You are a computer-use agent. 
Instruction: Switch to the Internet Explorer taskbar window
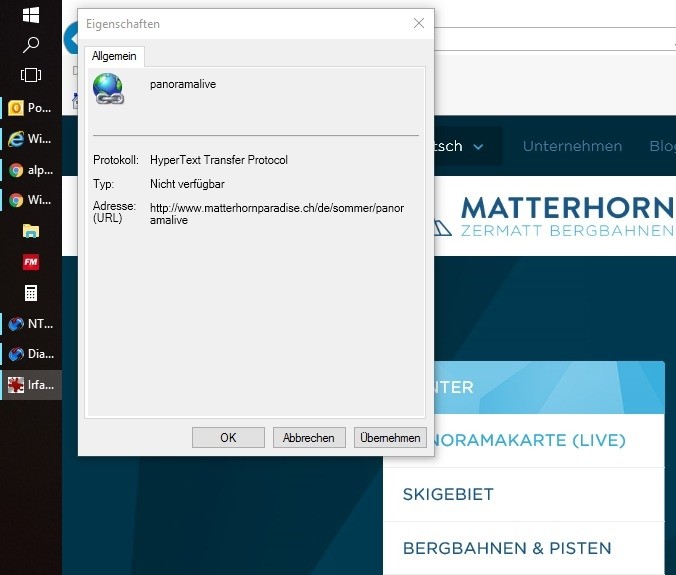tap(30, 139)
